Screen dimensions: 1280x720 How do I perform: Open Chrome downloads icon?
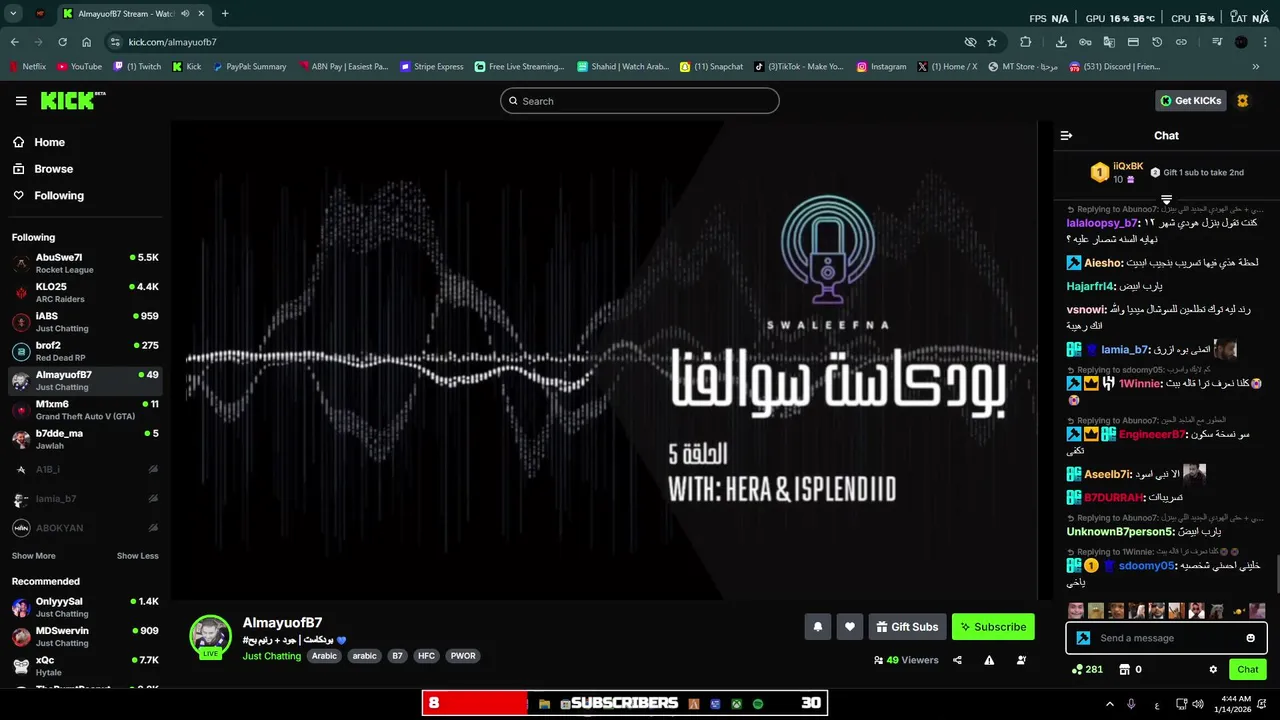(x=1061, y=42)
